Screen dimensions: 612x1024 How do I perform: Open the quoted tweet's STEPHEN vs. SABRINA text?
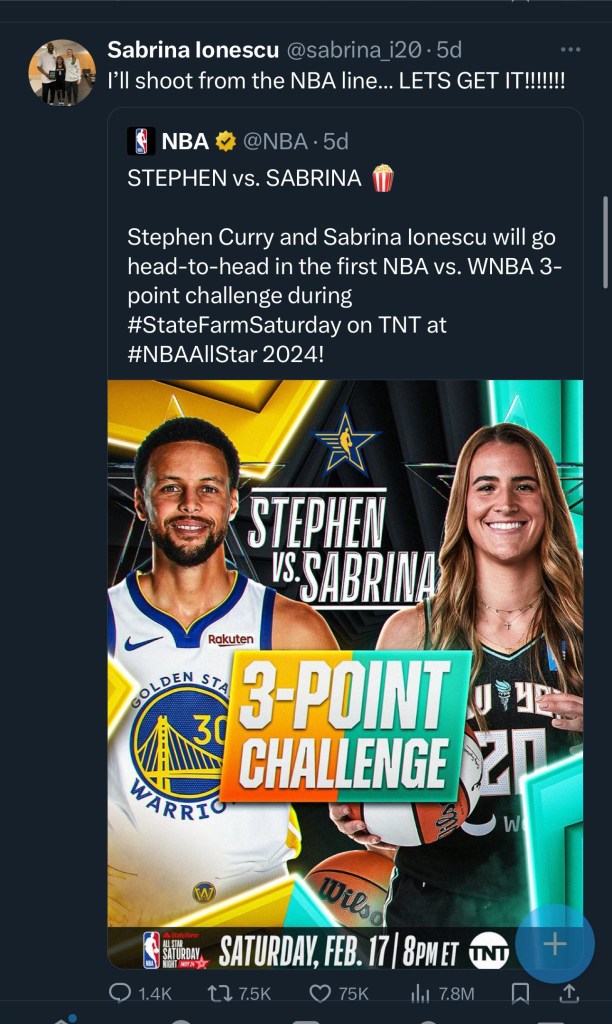(x=245, y=179)
